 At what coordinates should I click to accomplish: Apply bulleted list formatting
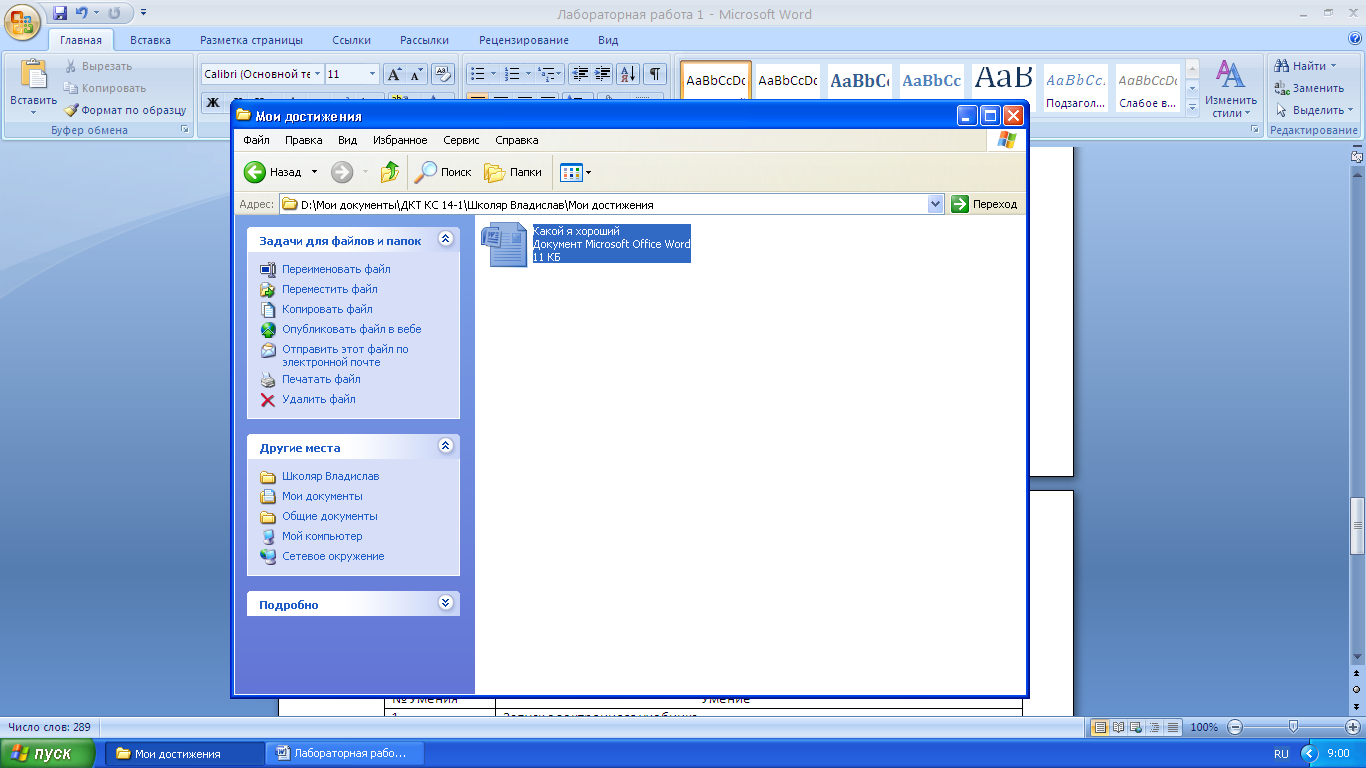[478, 74]
